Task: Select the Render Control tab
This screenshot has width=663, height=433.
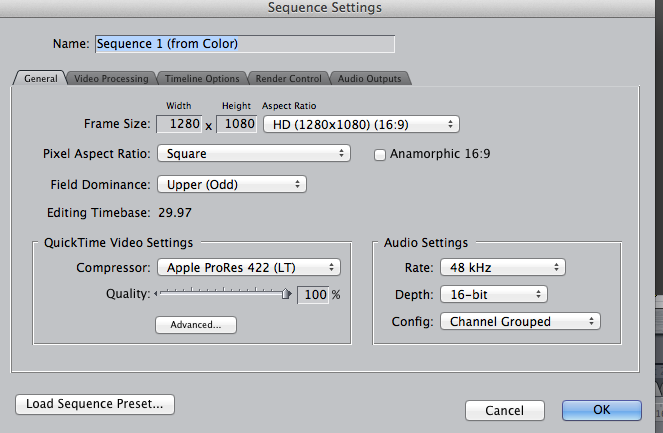Action: pos(288,78)
